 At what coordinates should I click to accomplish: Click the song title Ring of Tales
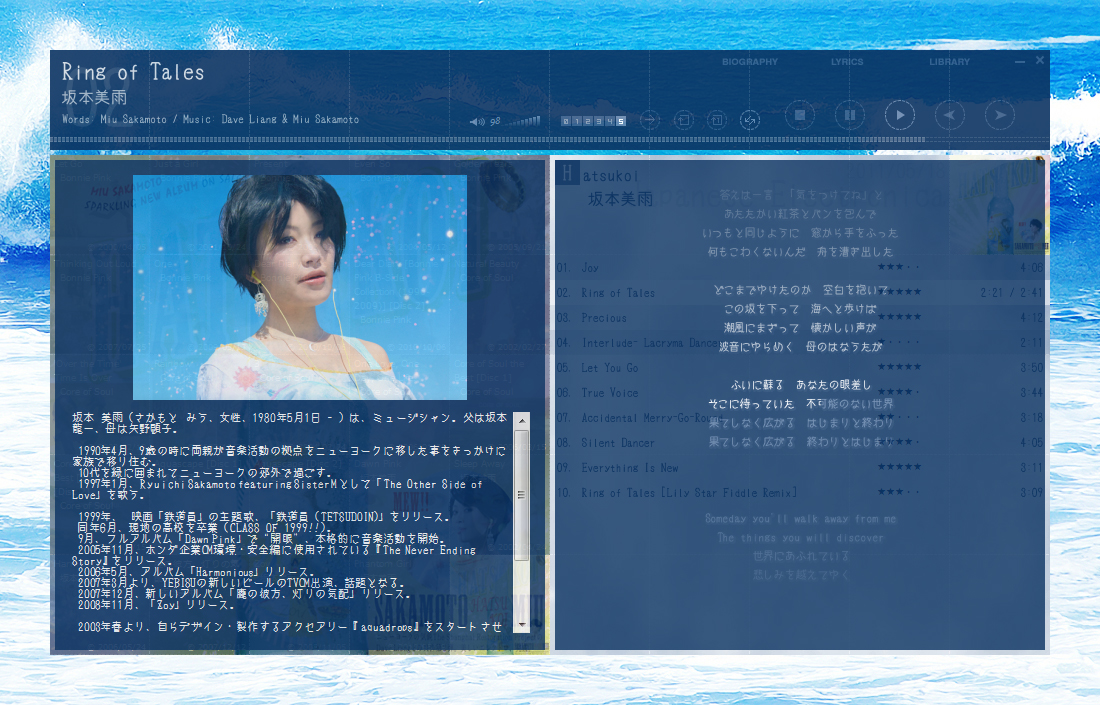click(x=133, y=72)
